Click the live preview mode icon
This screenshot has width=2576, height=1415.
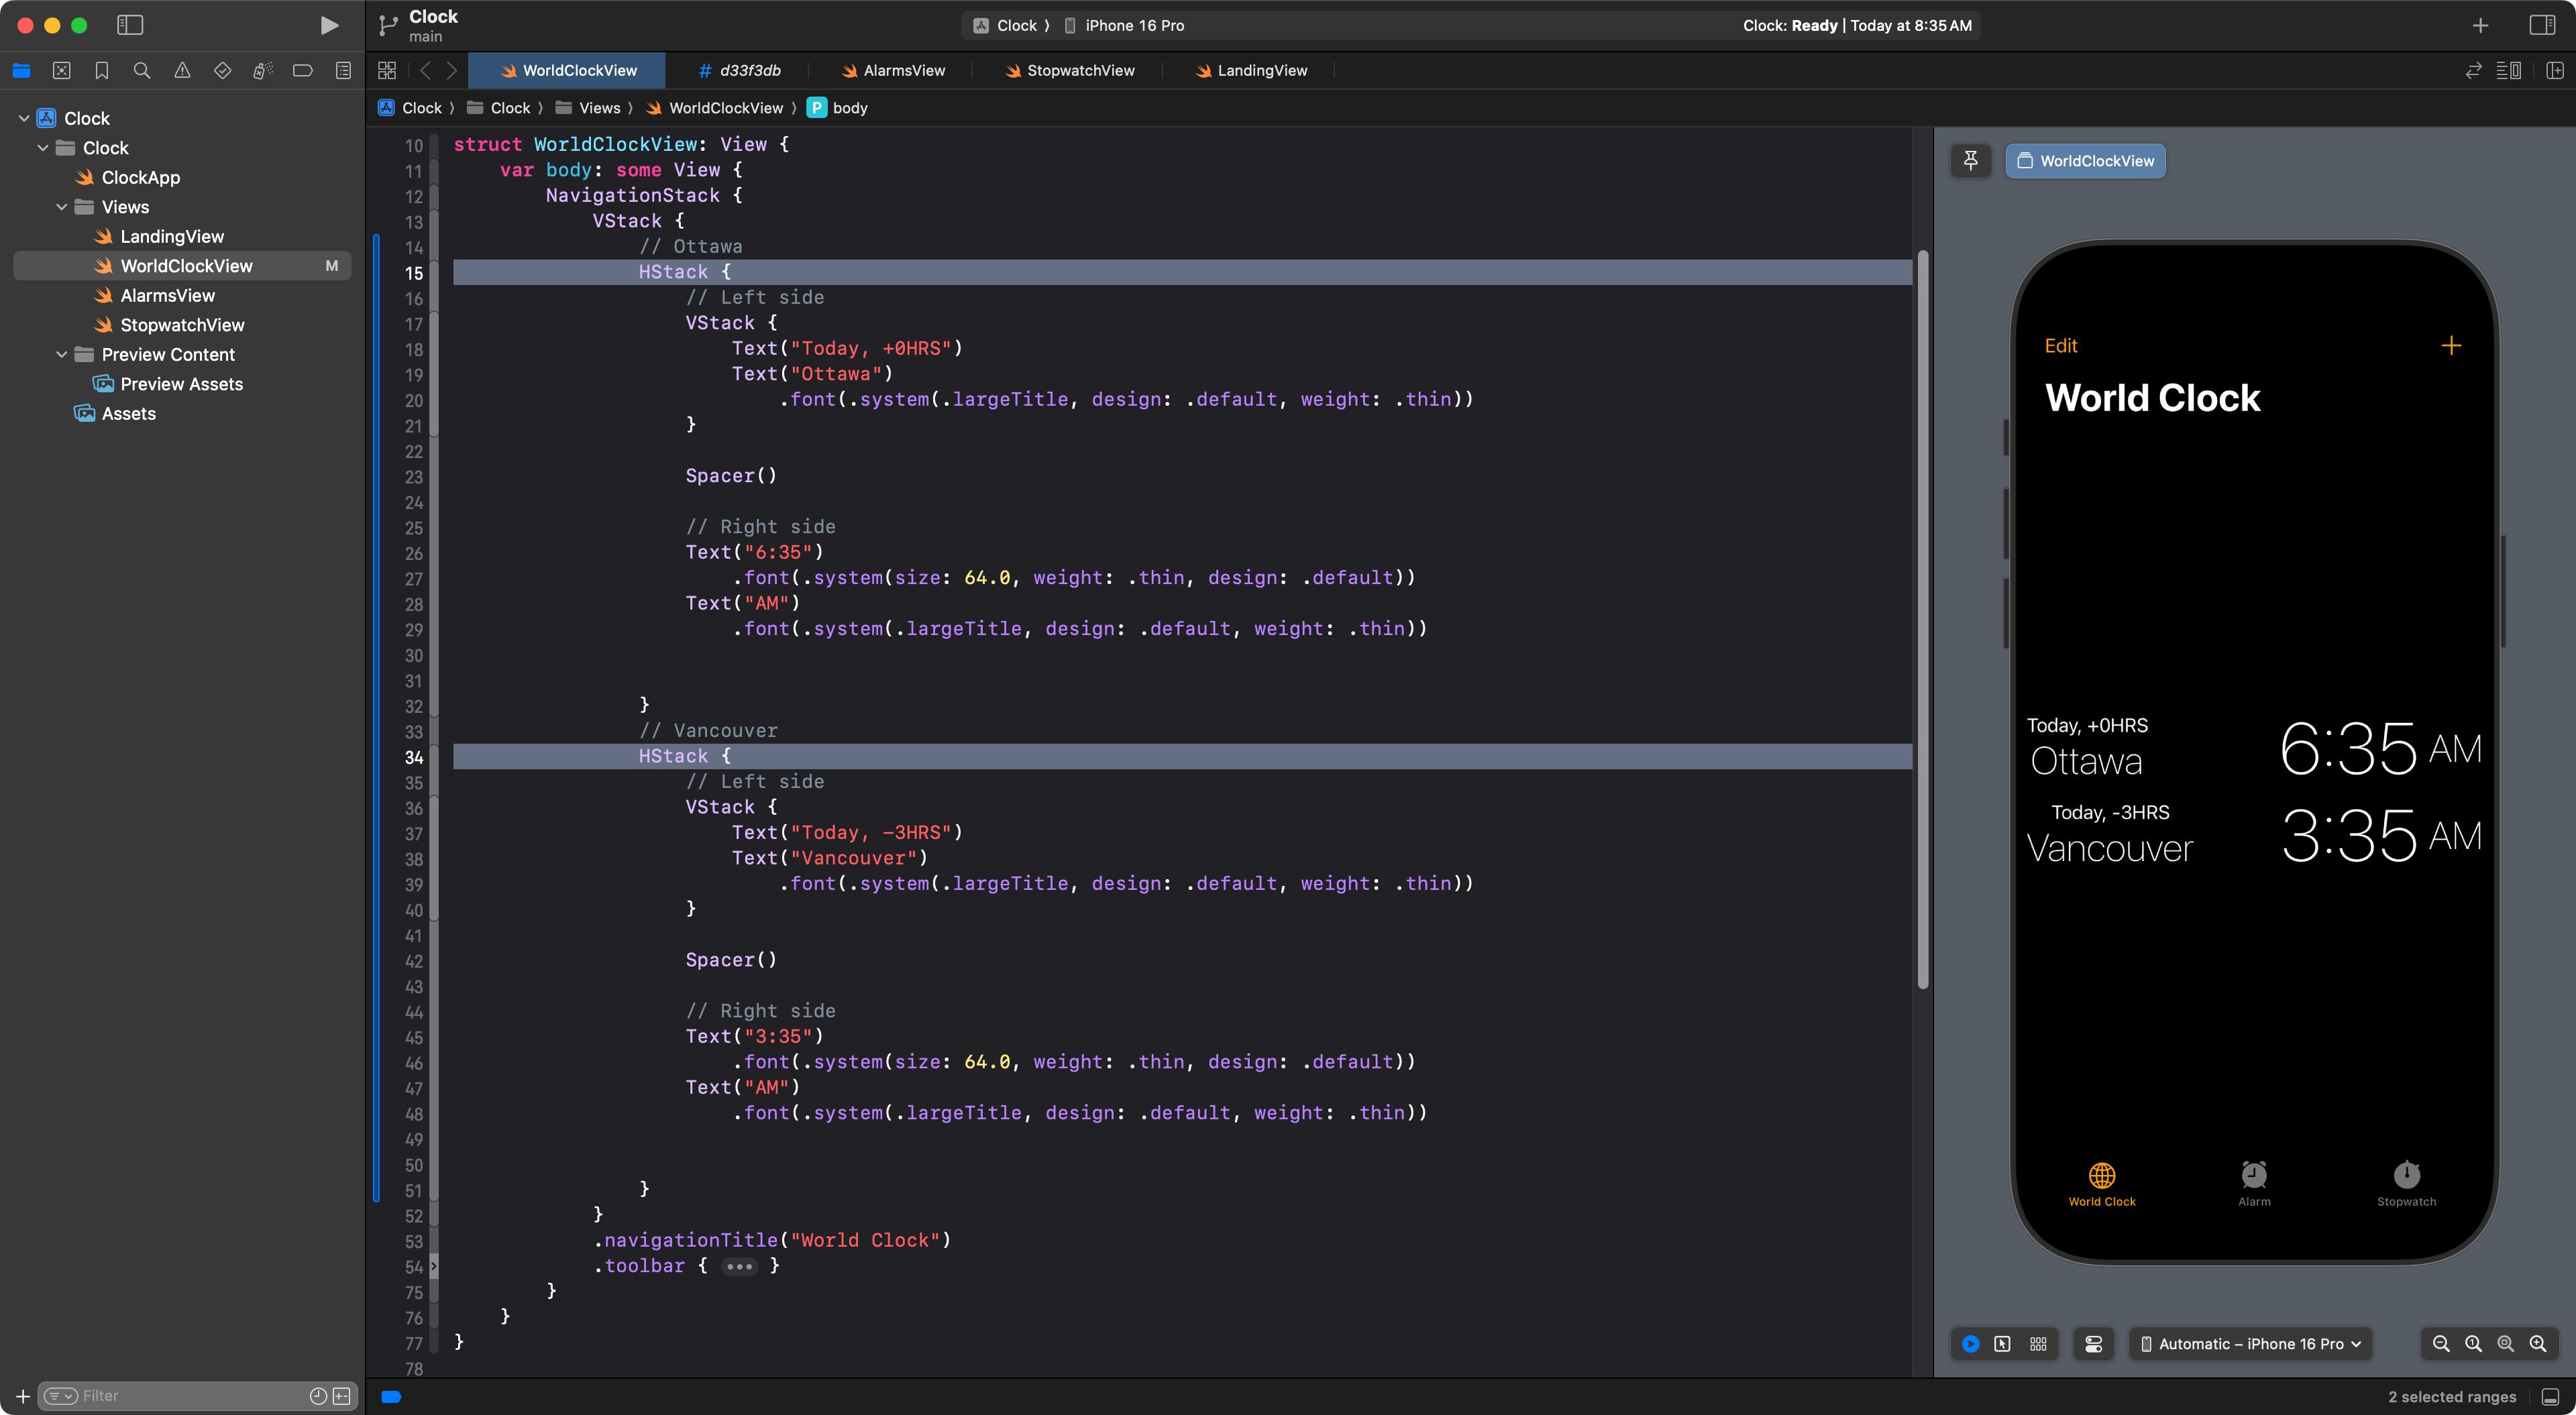(x=1970, y=1344)
